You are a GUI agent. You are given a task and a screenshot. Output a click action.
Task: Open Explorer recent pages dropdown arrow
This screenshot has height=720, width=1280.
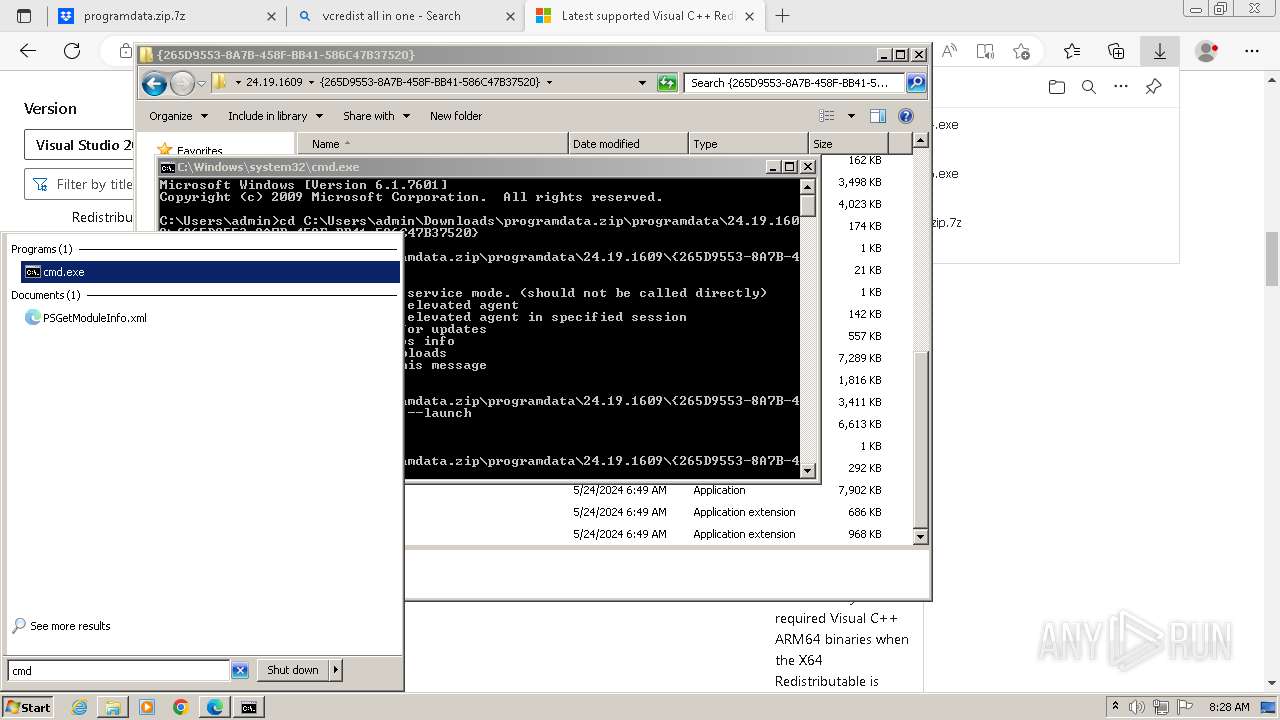[x=201, y=83]
